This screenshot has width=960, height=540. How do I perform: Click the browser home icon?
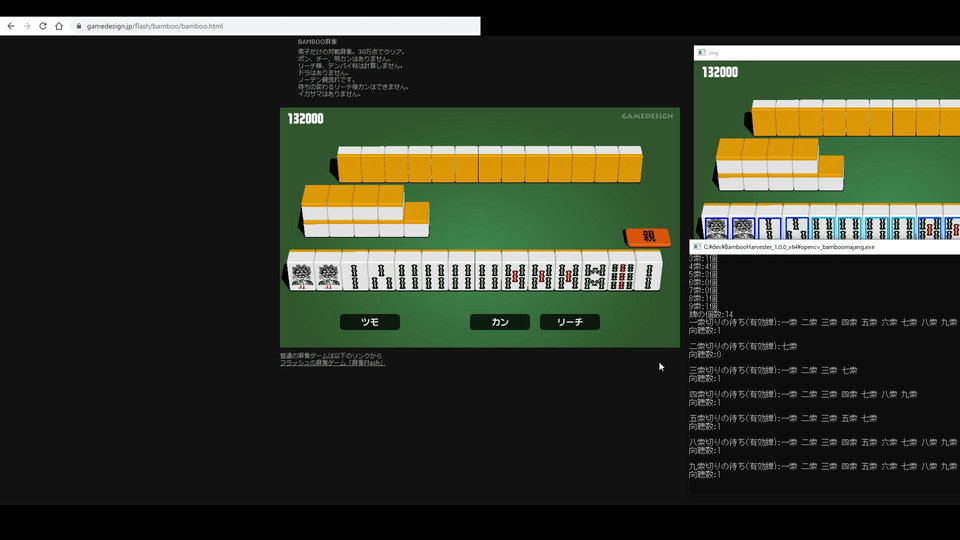(x=59, y=26)
